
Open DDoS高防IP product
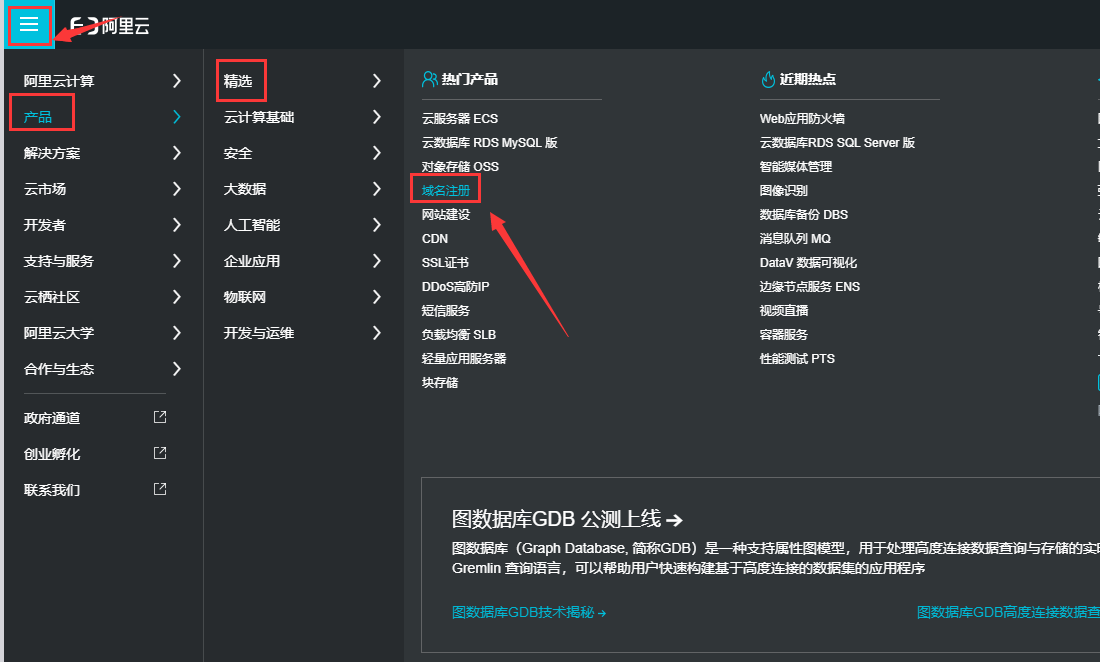456,286
